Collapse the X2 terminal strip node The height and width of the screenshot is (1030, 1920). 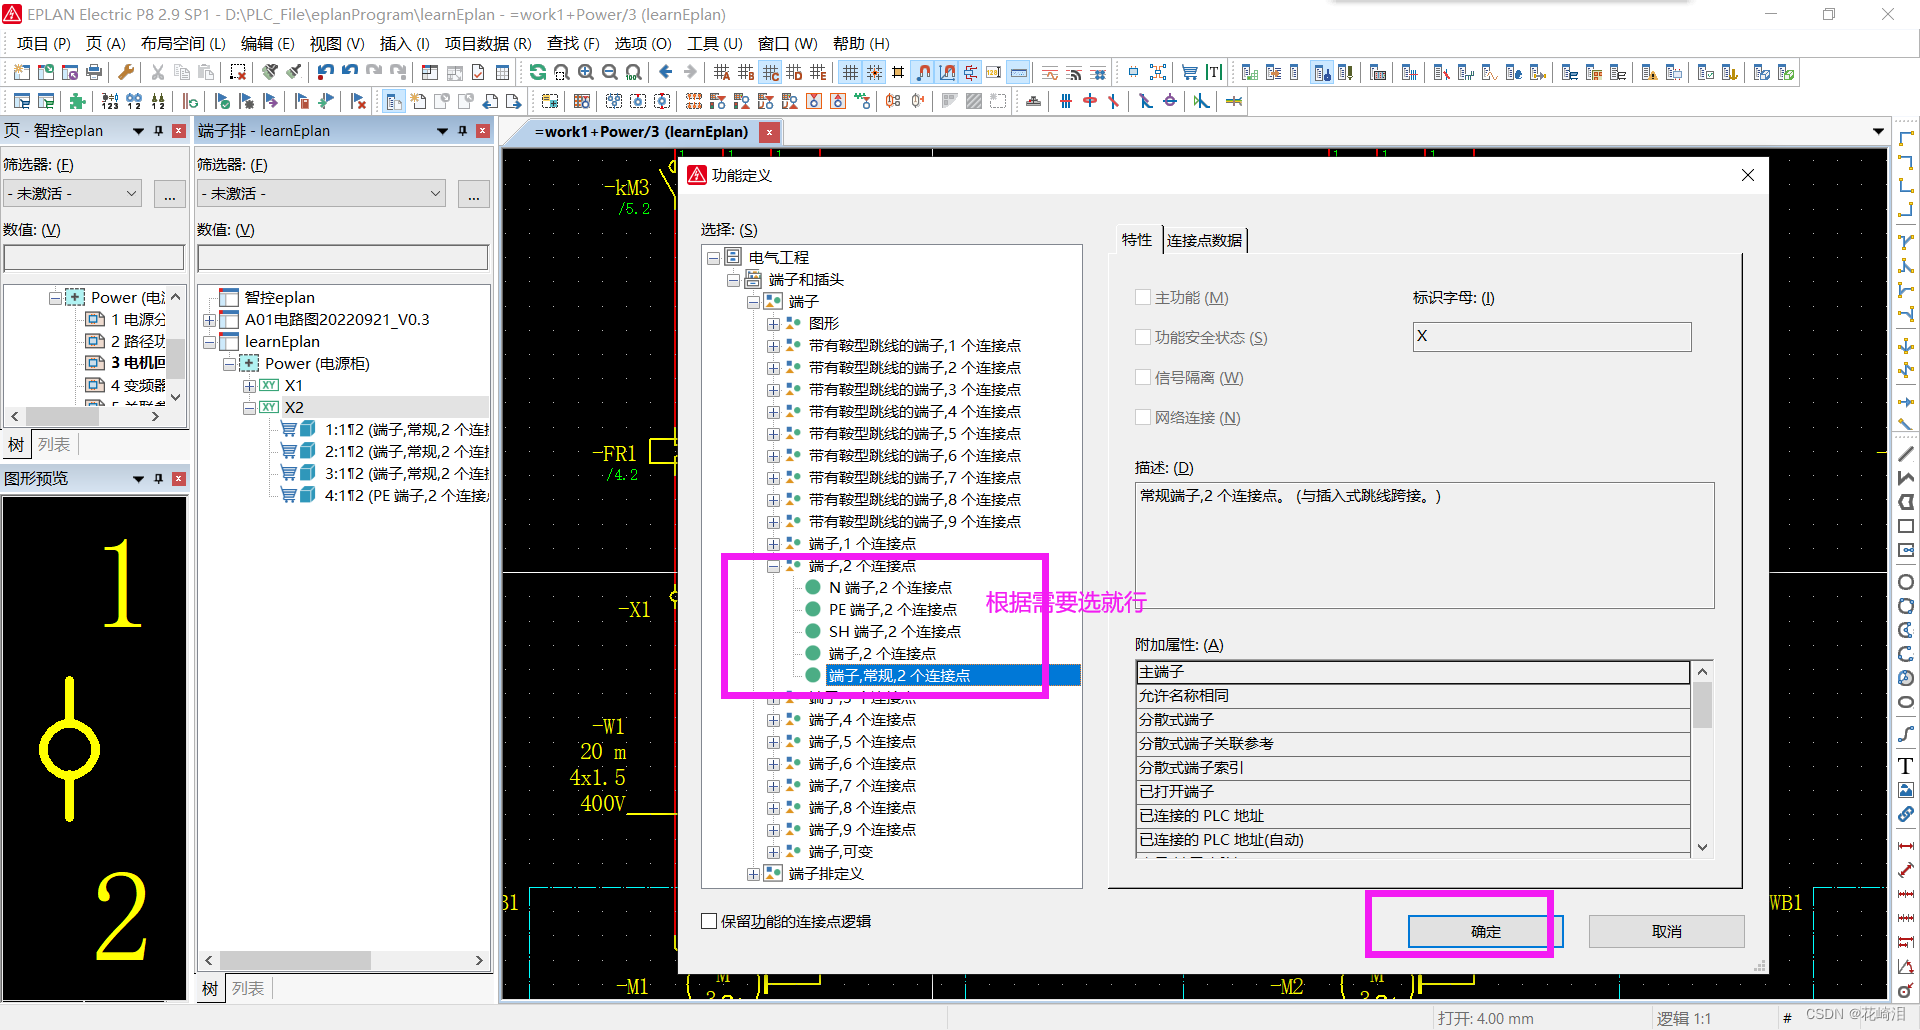coord(249,407)
